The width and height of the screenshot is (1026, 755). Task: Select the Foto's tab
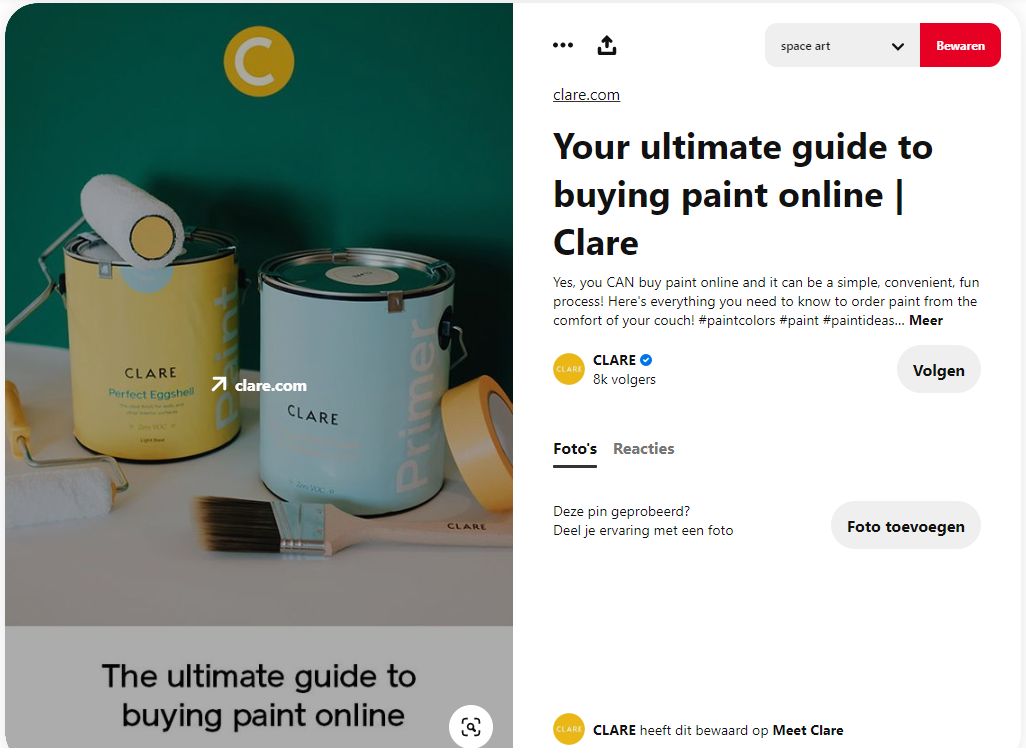tap(575, 449)
